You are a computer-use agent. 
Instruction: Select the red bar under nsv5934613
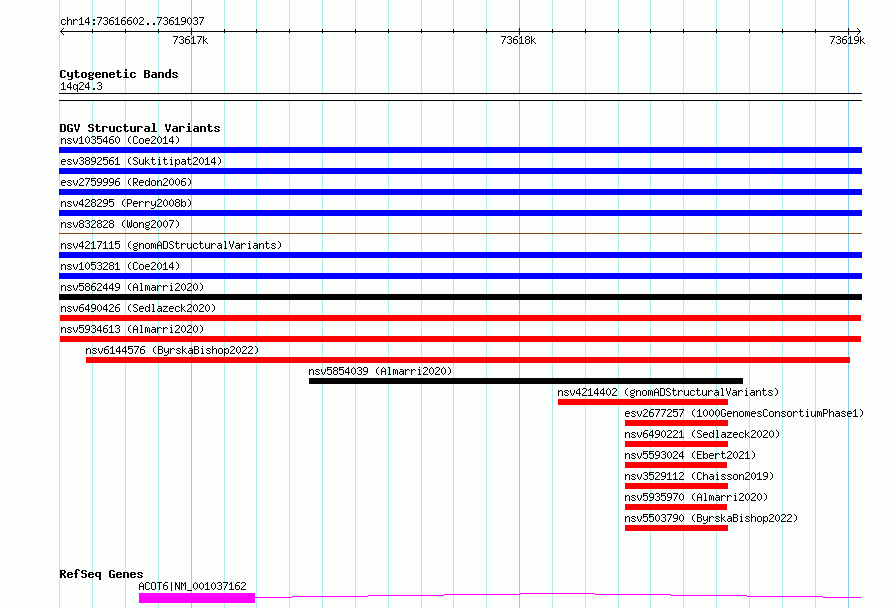tap(460, 339)
